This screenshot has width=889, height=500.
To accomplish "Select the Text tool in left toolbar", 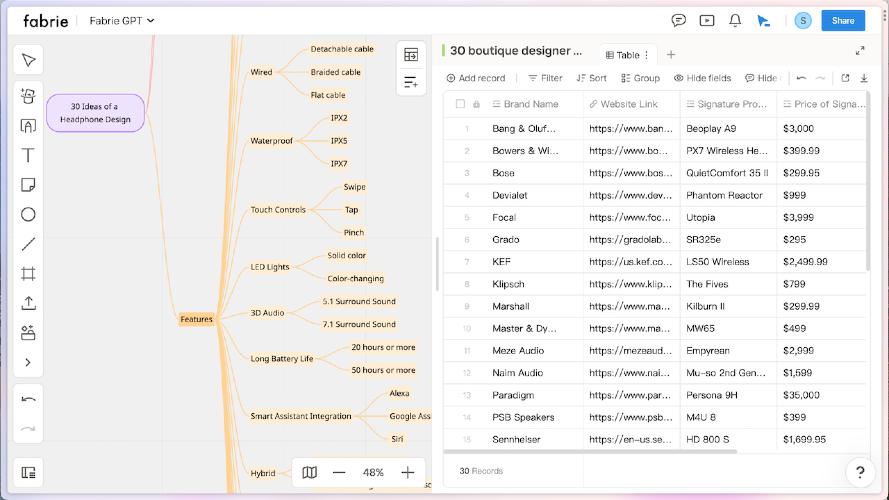I will pos(28,155).
